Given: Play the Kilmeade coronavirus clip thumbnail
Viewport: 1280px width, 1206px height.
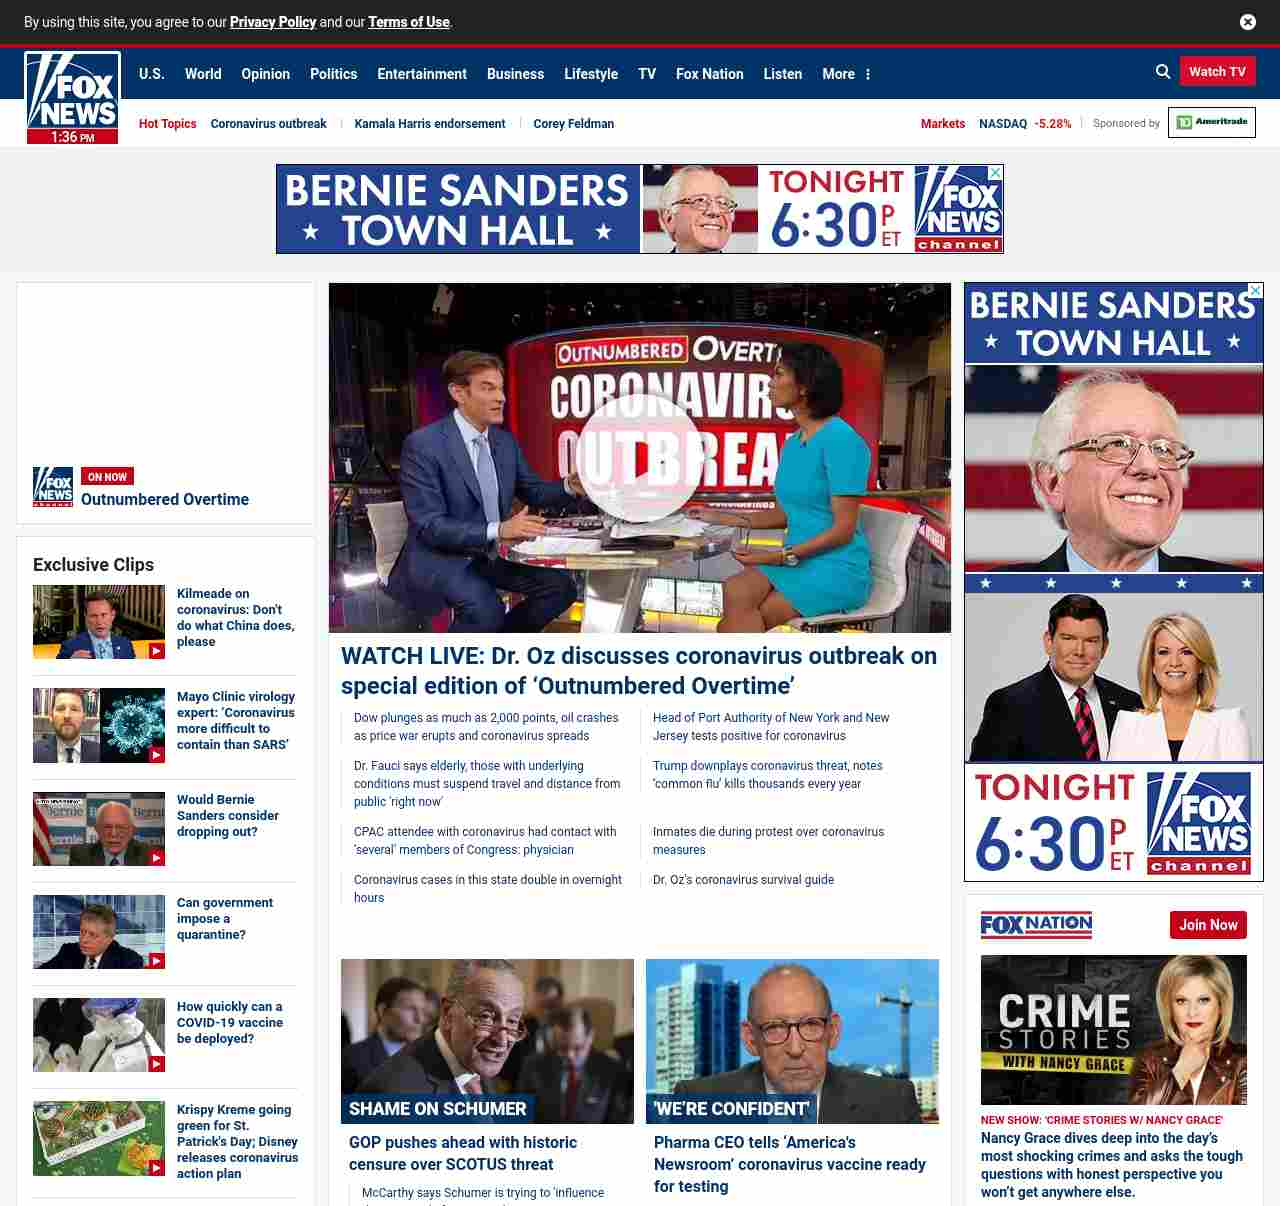Looking at the screenshot, I should click(98, 622).
